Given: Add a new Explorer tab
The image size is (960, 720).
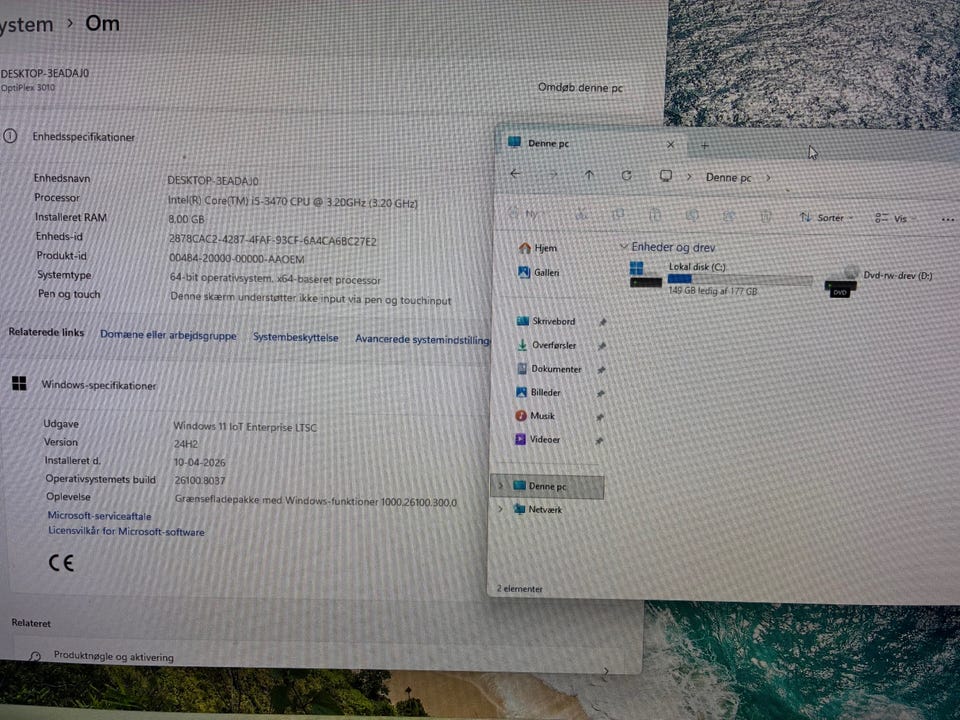Looking at the screenshot, I should tap(705, 146).
